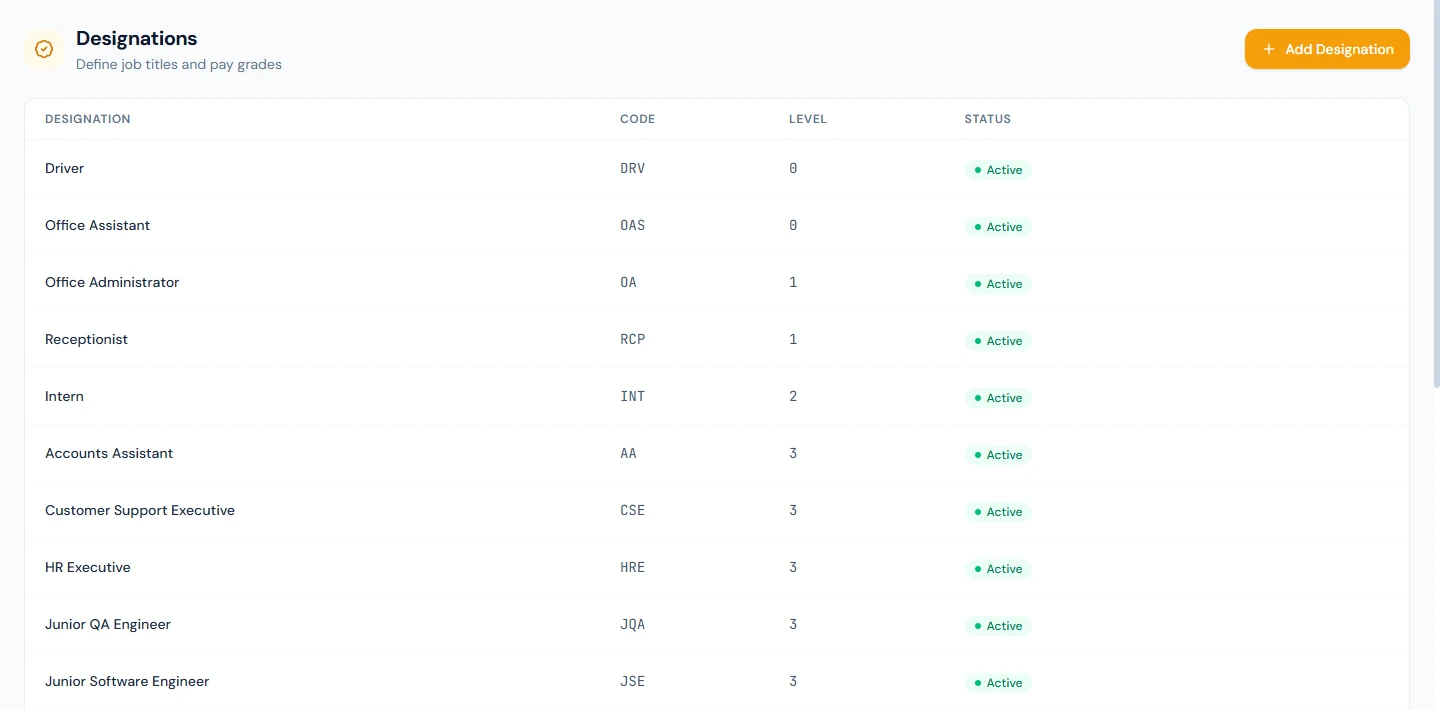Click Active badge for Junior Software Engineer
1440x710 pixels.
tap(998, 683)
